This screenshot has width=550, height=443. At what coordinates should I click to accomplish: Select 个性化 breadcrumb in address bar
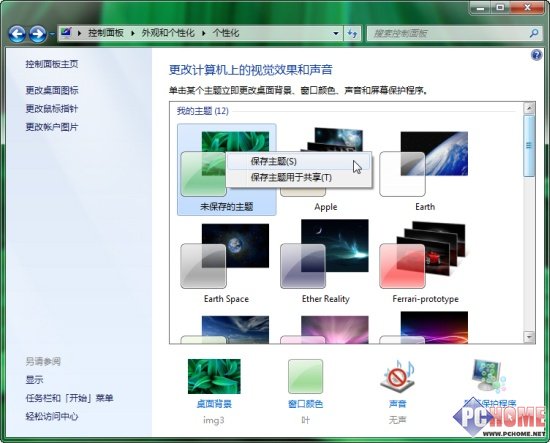point(226,33)
